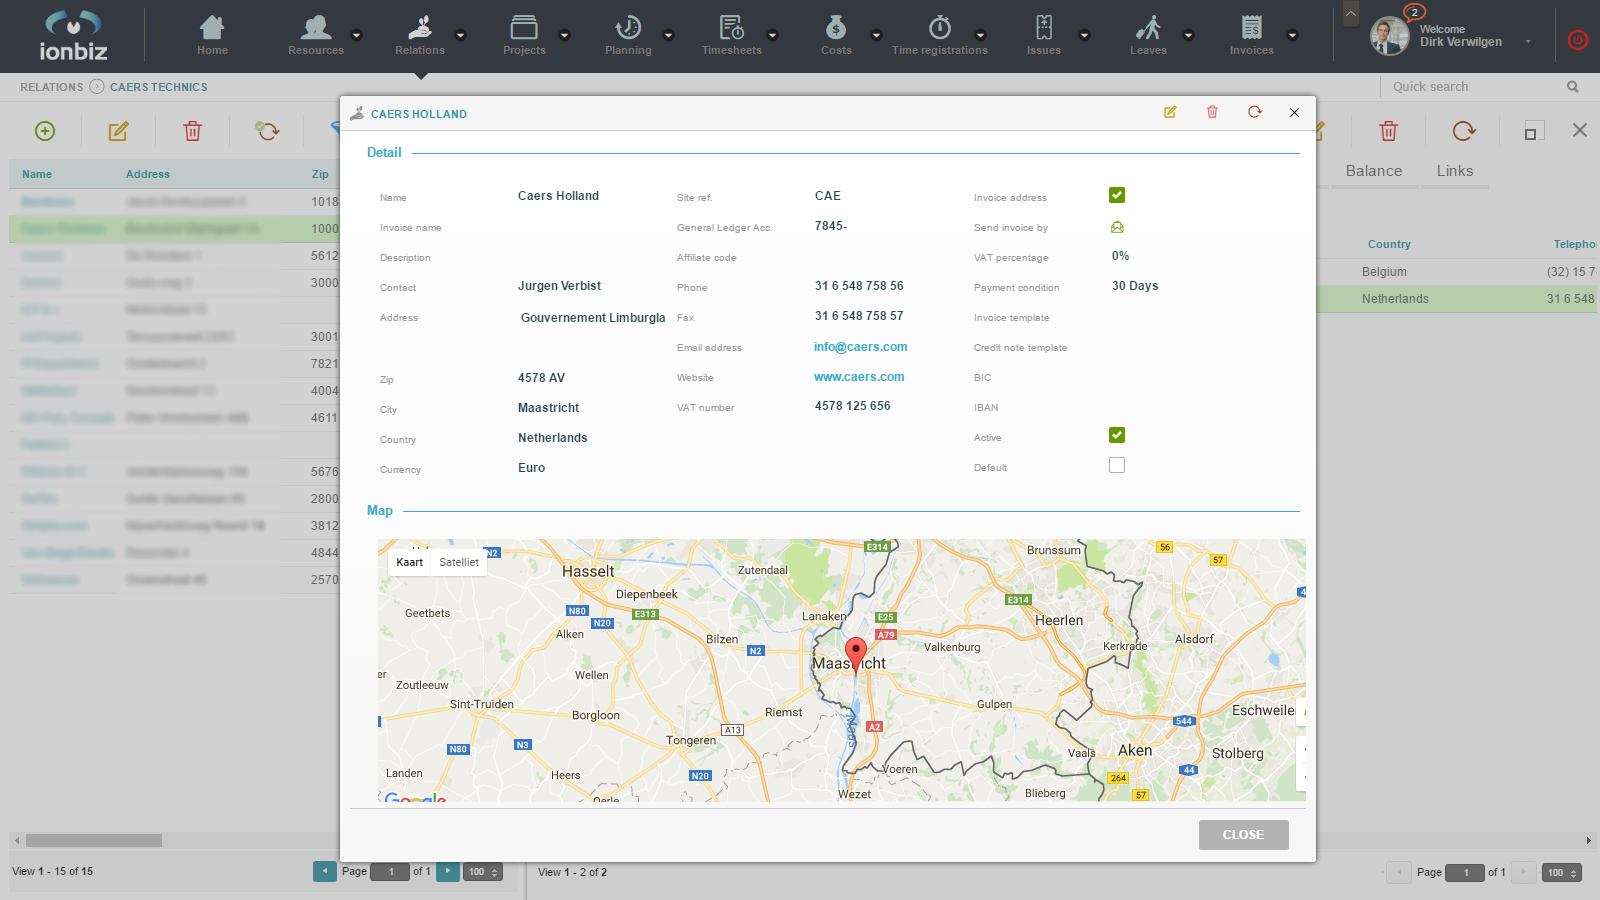Image resolution: width=1600 pixels, height=900 pixels.
Task: Open the Issues module
Action: [x=1044, y=35]
